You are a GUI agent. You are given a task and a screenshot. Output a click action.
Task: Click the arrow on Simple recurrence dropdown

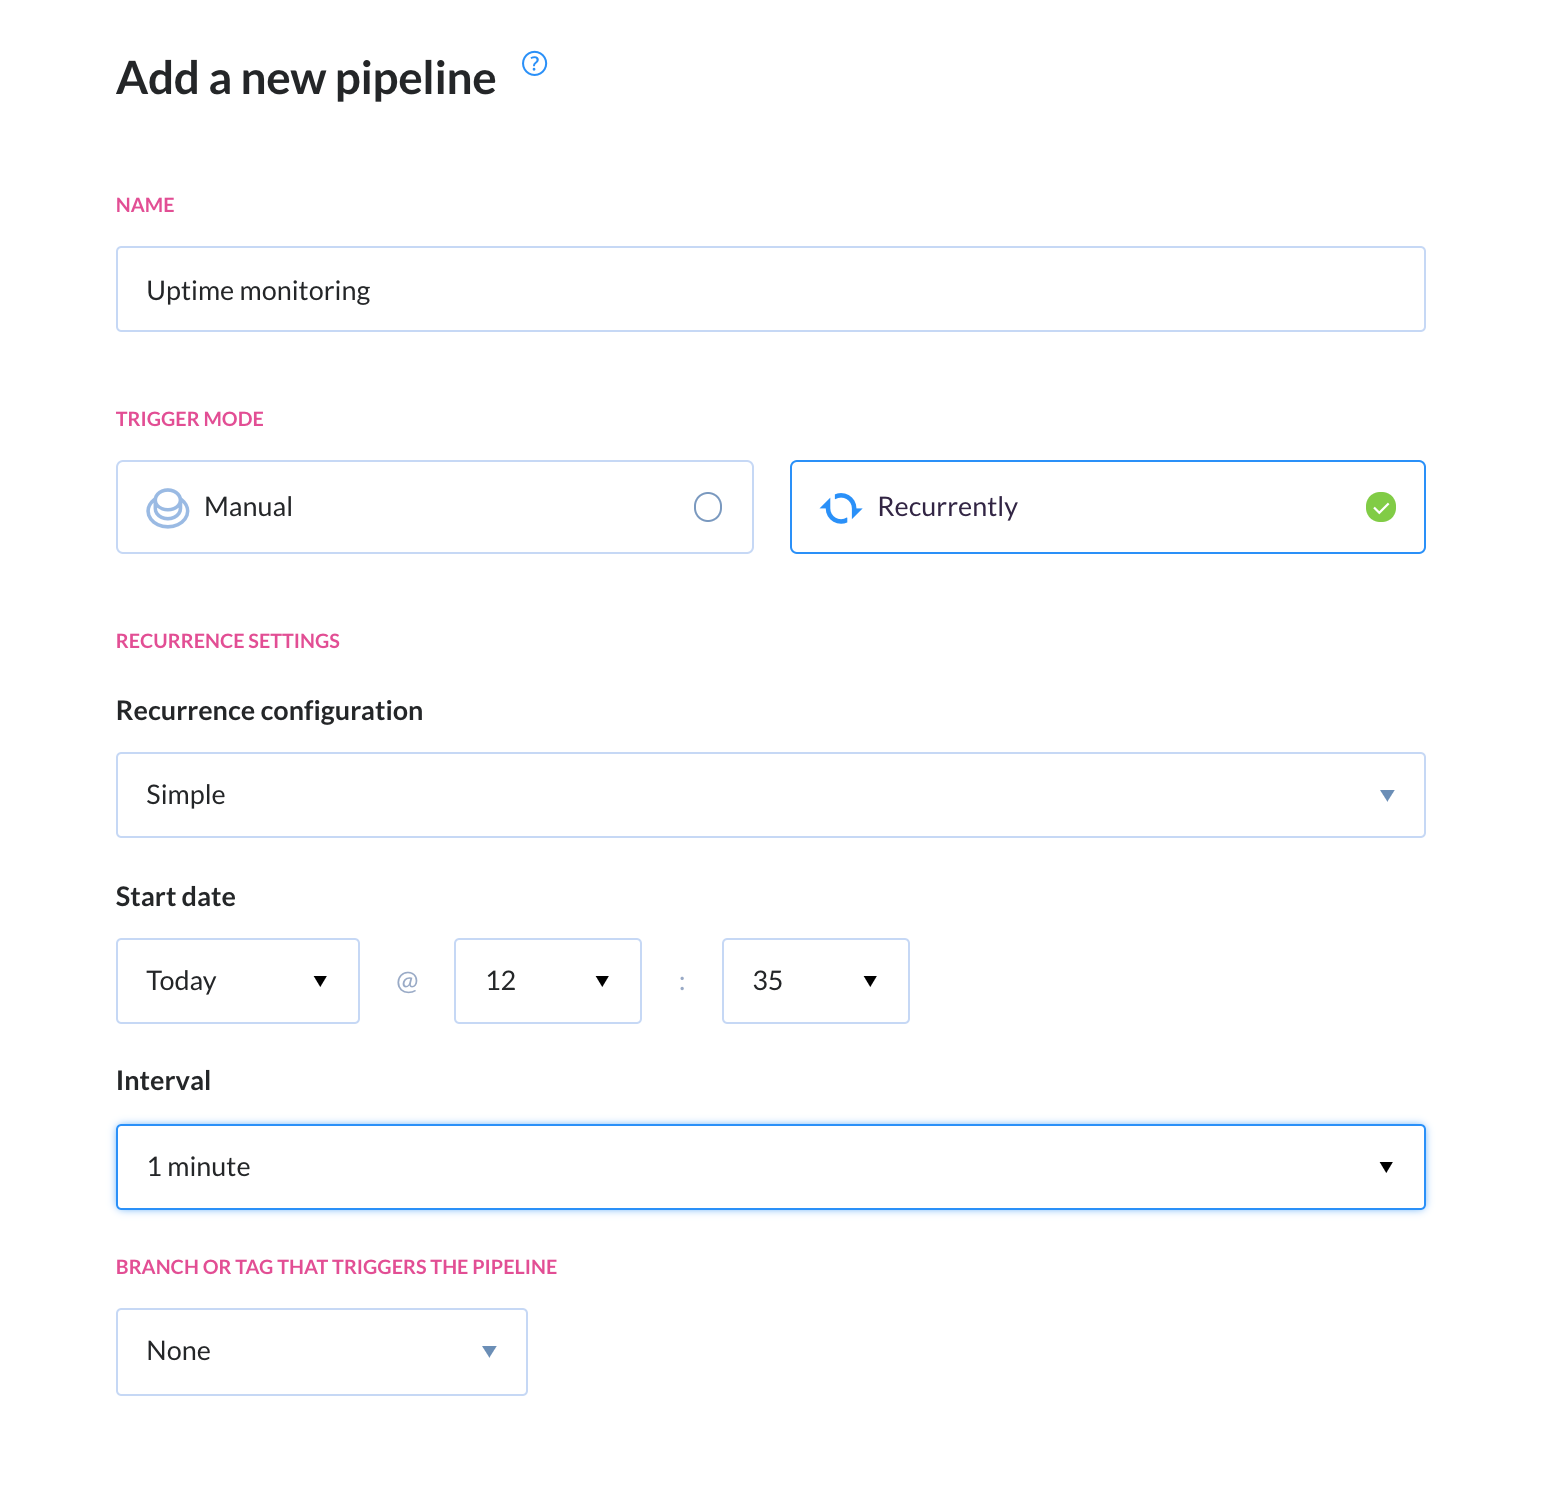1387,795
